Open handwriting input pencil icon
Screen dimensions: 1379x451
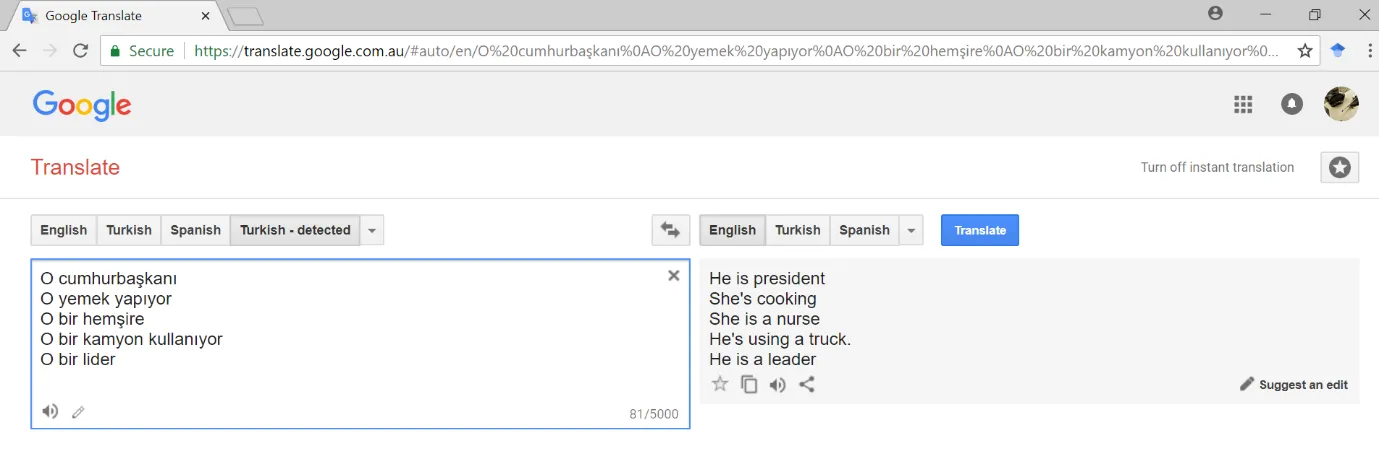[78, 412]
